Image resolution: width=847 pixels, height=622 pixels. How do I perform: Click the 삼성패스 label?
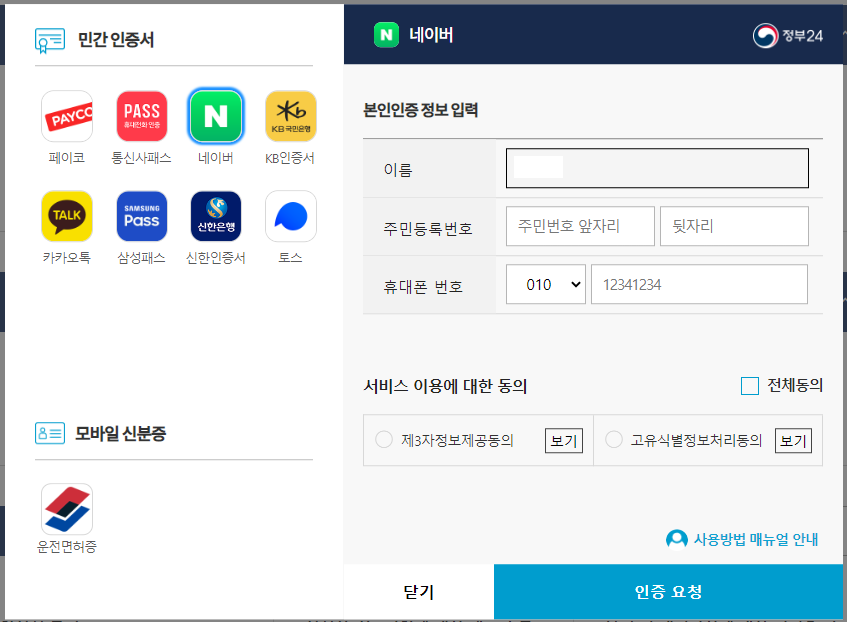[x=142, y=258]
